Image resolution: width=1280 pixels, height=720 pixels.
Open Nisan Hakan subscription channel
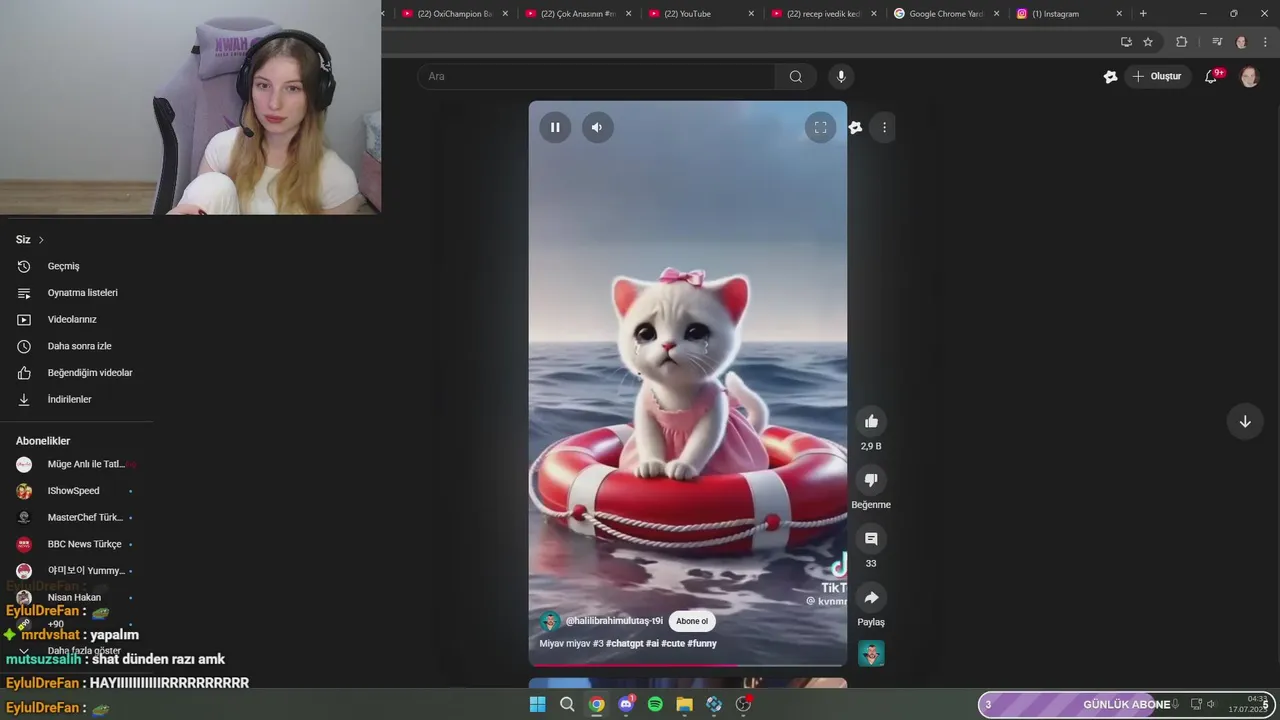pyautogui.click(x=76, y=597)
